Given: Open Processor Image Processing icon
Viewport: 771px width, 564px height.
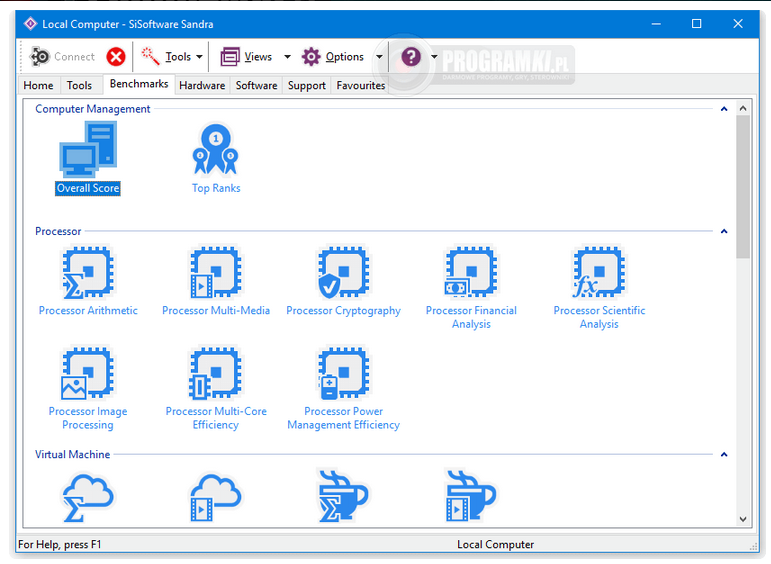Looking at the screenshot, I should pos(88,374).
